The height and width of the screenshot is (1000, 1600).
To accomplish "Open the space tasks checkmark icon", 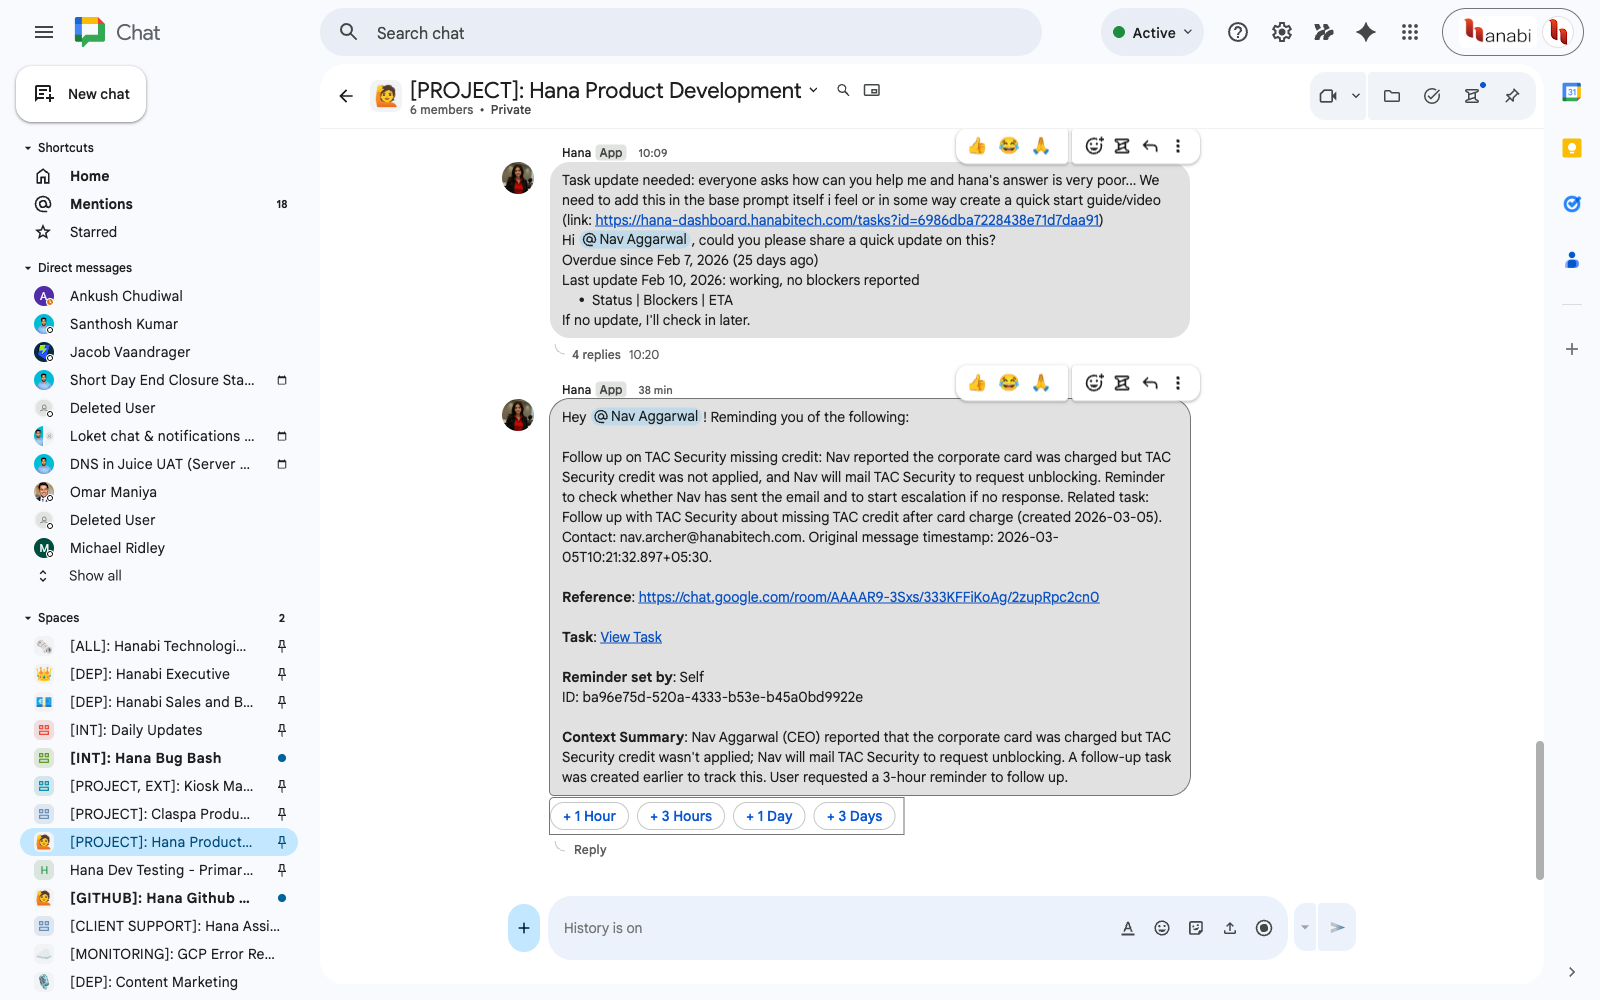I will [1432, 96].
